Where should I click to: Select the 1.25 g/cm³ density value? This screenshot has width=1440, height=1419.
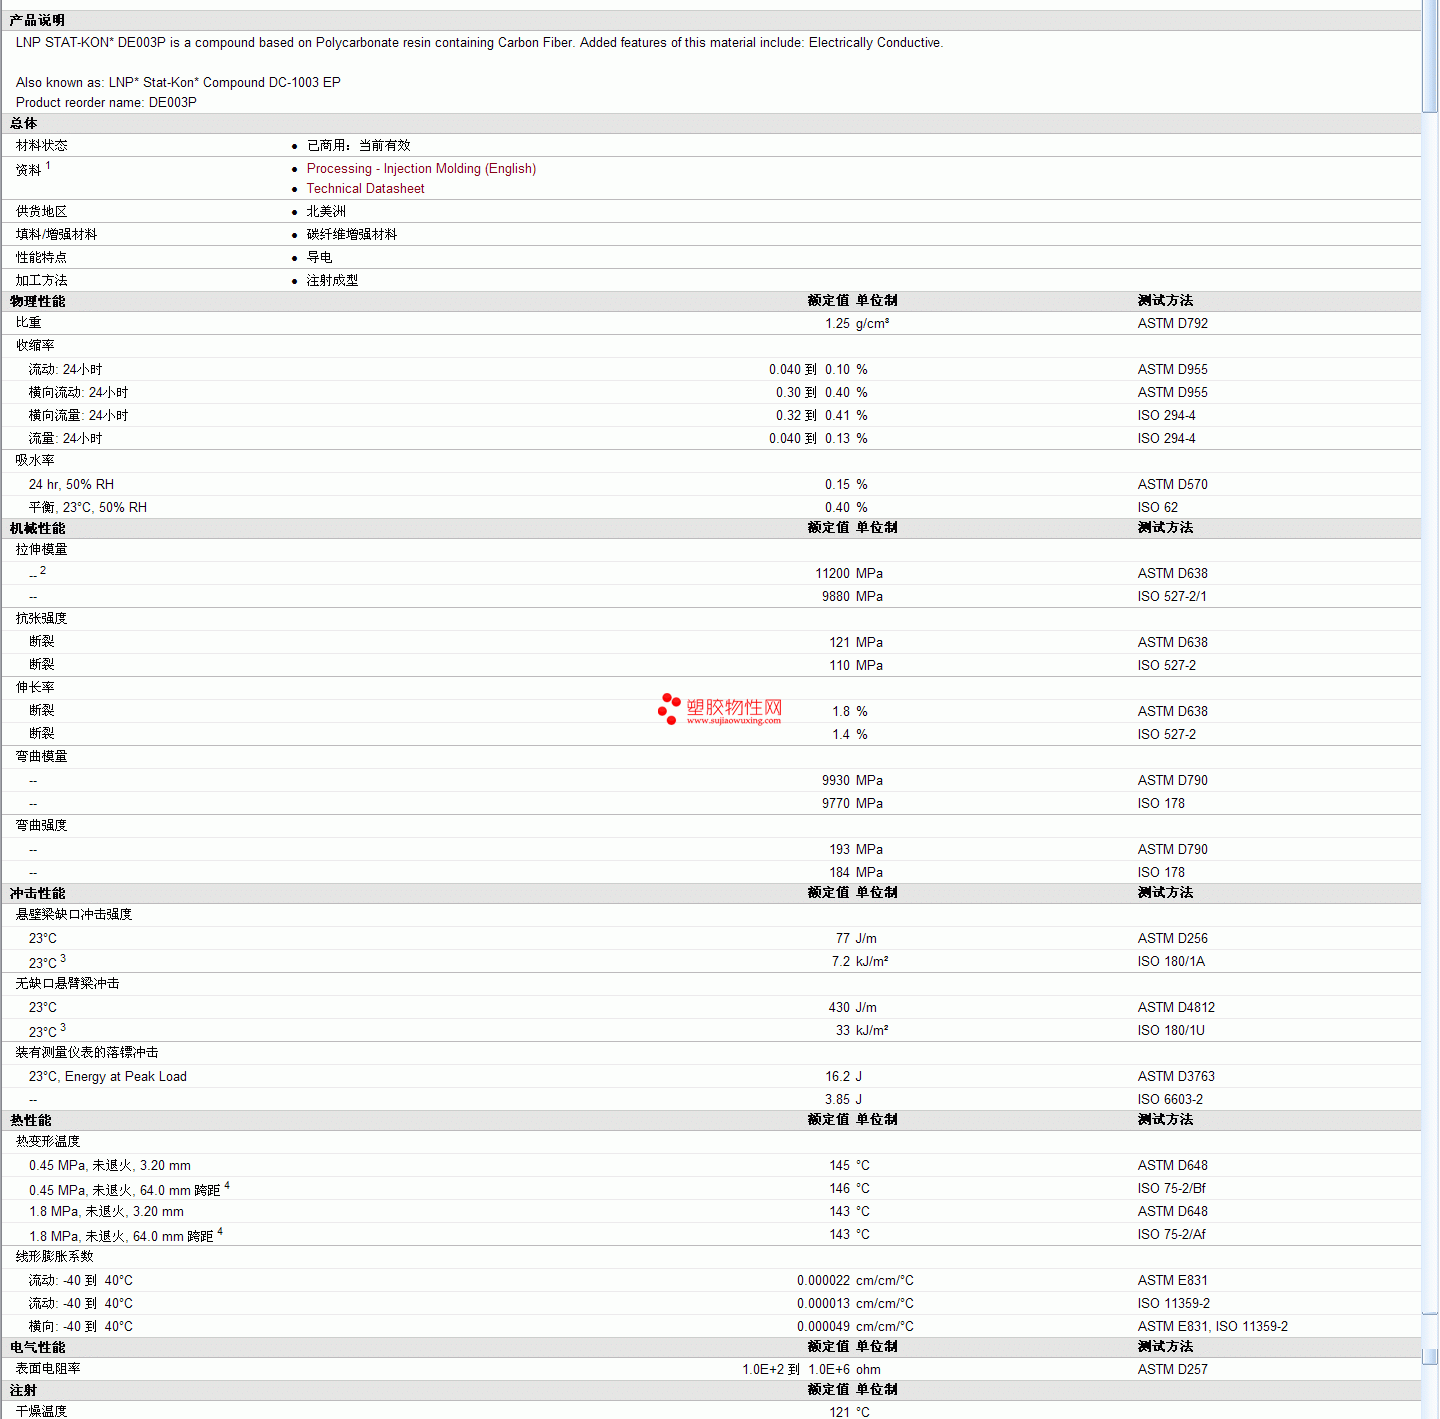857,324
